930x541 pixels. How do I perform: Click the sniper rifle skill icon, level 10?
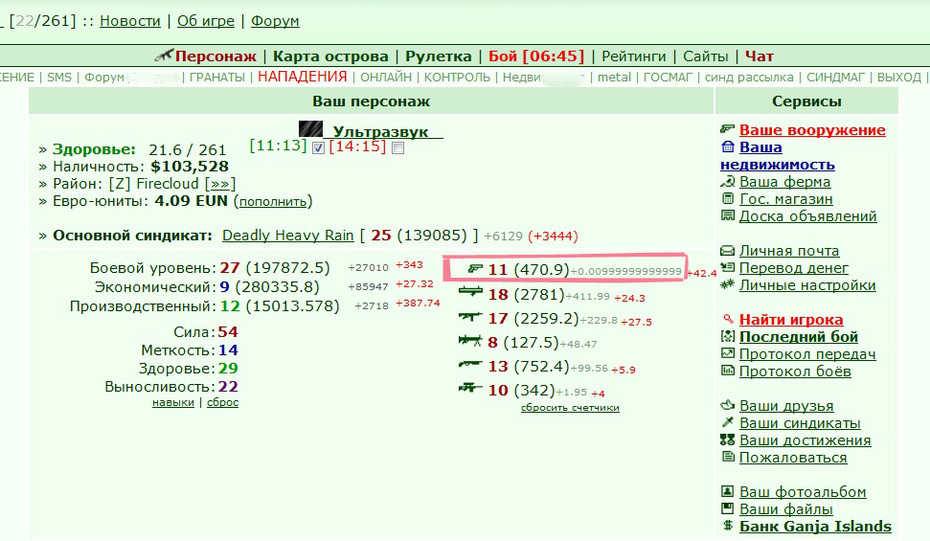tap(470, 388)
